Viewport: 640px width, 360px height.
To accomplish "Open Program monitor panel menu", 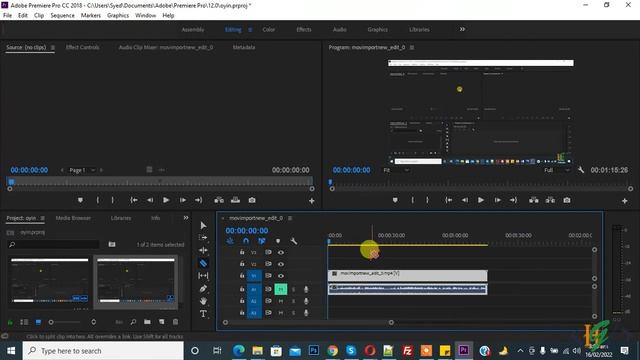I will point(412,47).
